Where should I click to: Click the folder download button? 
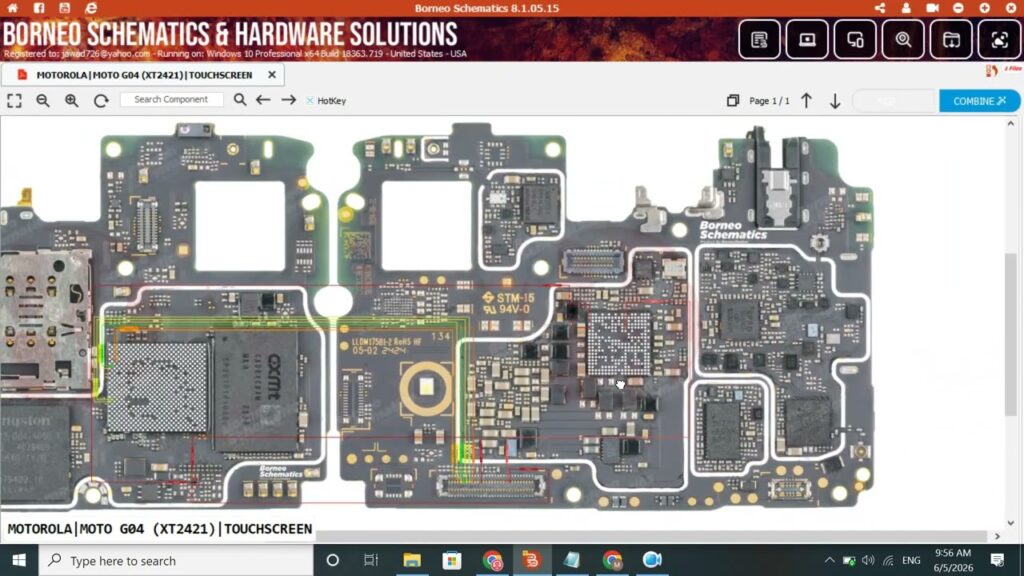(951, 40)
